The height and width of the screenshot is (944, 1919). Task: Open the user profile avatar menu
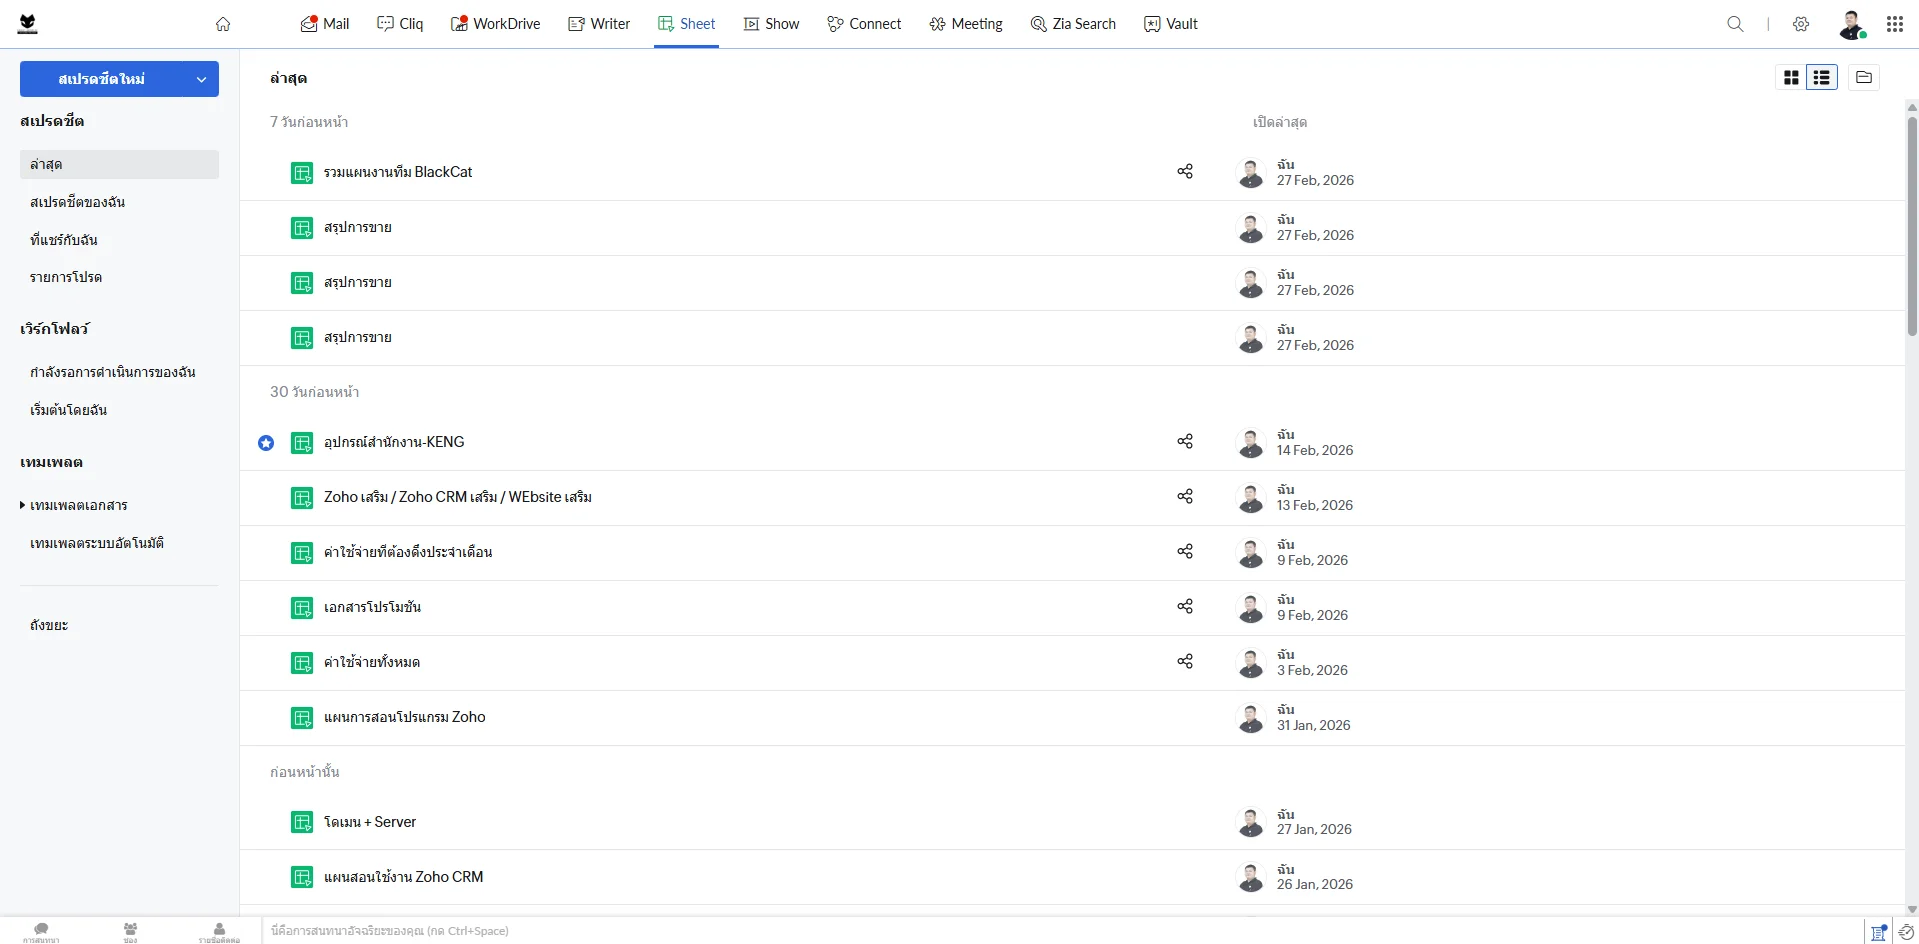pyautogui.click(x=1851, y=24)
